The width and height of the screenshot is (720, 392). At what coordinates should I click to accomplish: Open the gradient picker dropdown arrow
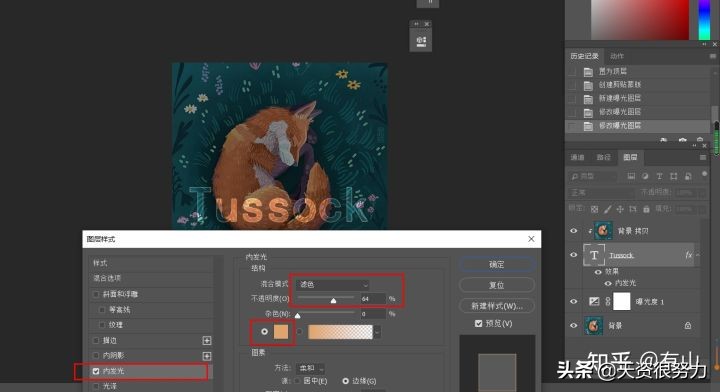pyautogui.click(x=377, y=332)
